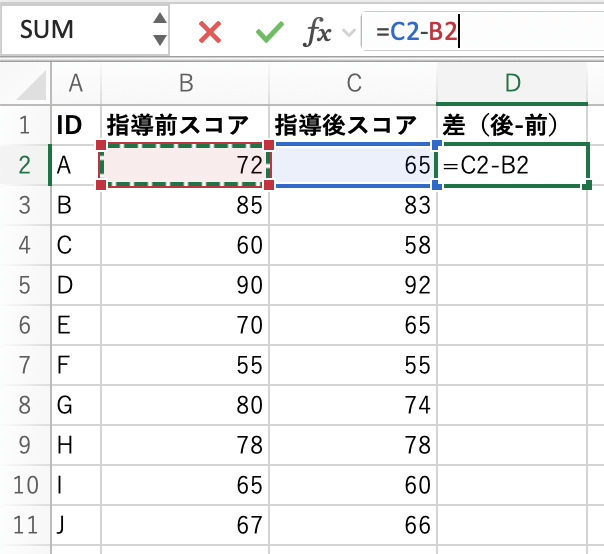
Task: Click the 指導前スコア header cell
Action: tap(185, 125)
